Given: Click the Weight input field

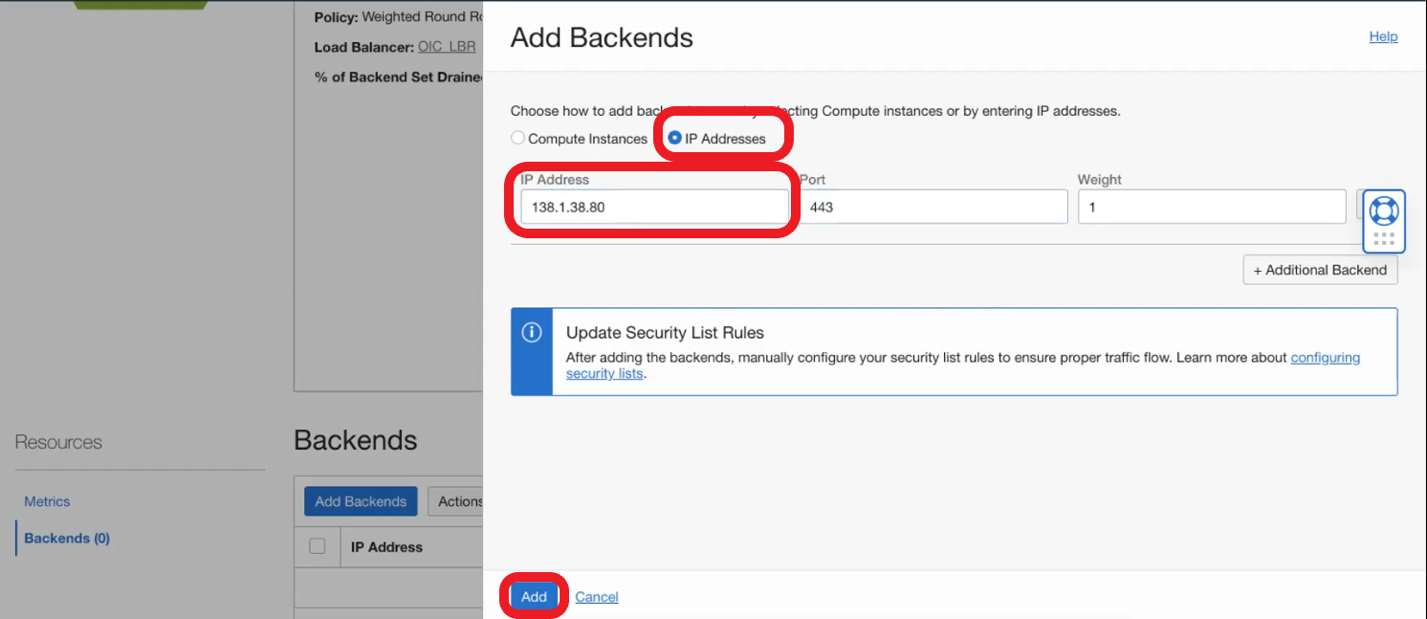Looking at the screenshot, I should (x=1211, y=207).
